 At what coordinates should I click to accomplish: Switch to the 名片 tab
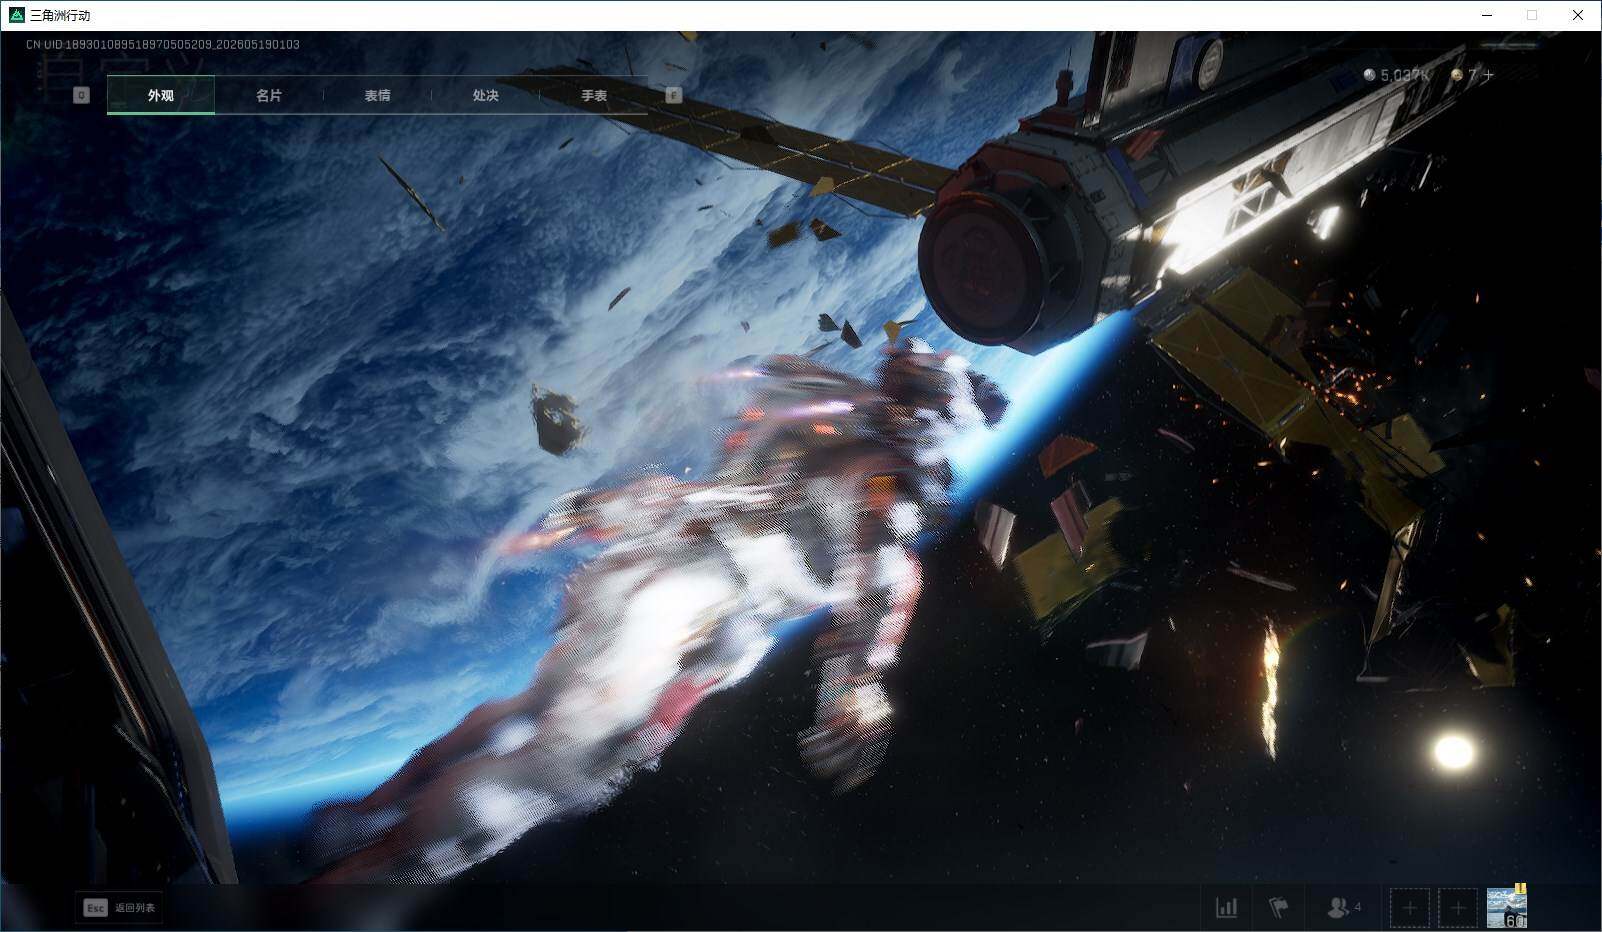coord(269,95)
